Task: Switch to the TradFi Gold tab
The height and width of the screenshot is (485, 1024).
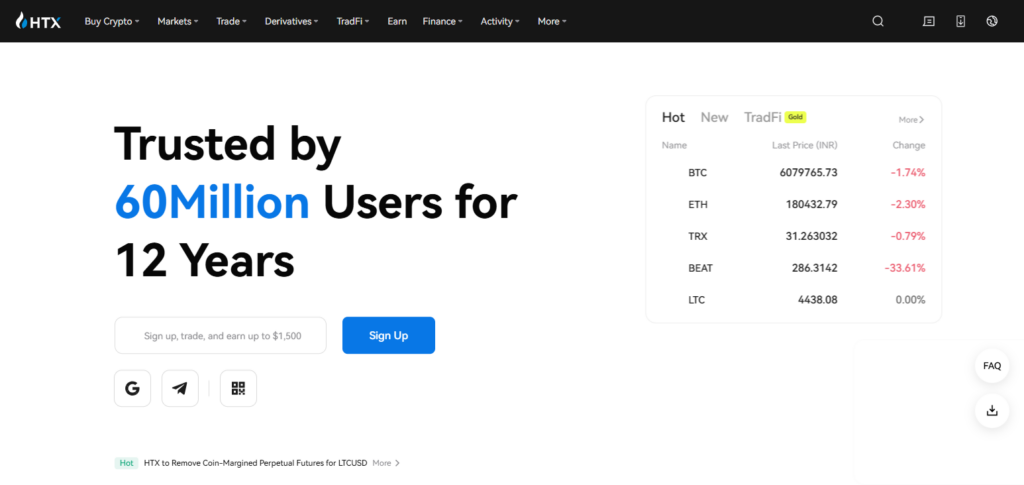Action: click(x=775, y=117)
